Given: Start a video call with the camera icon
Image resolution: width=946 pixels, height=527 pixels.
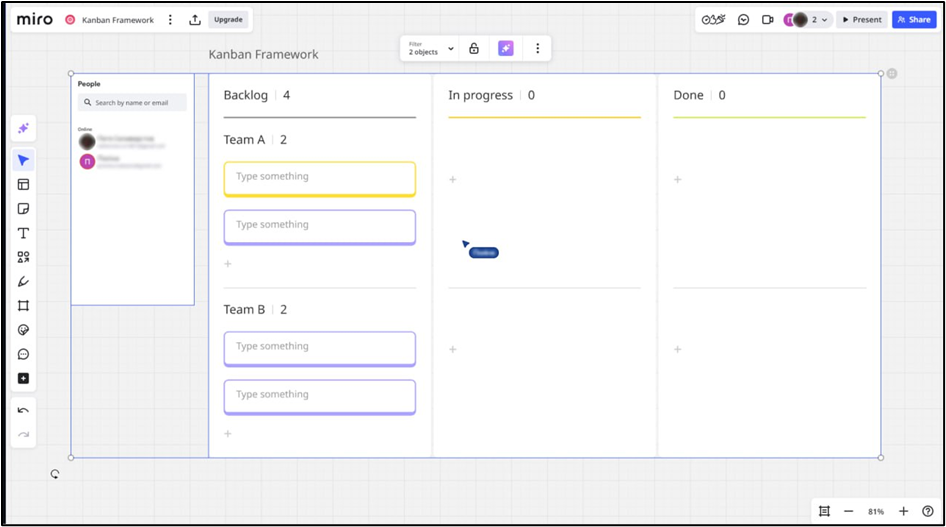Looking at the screenshot, I should [x=768, y=20].
